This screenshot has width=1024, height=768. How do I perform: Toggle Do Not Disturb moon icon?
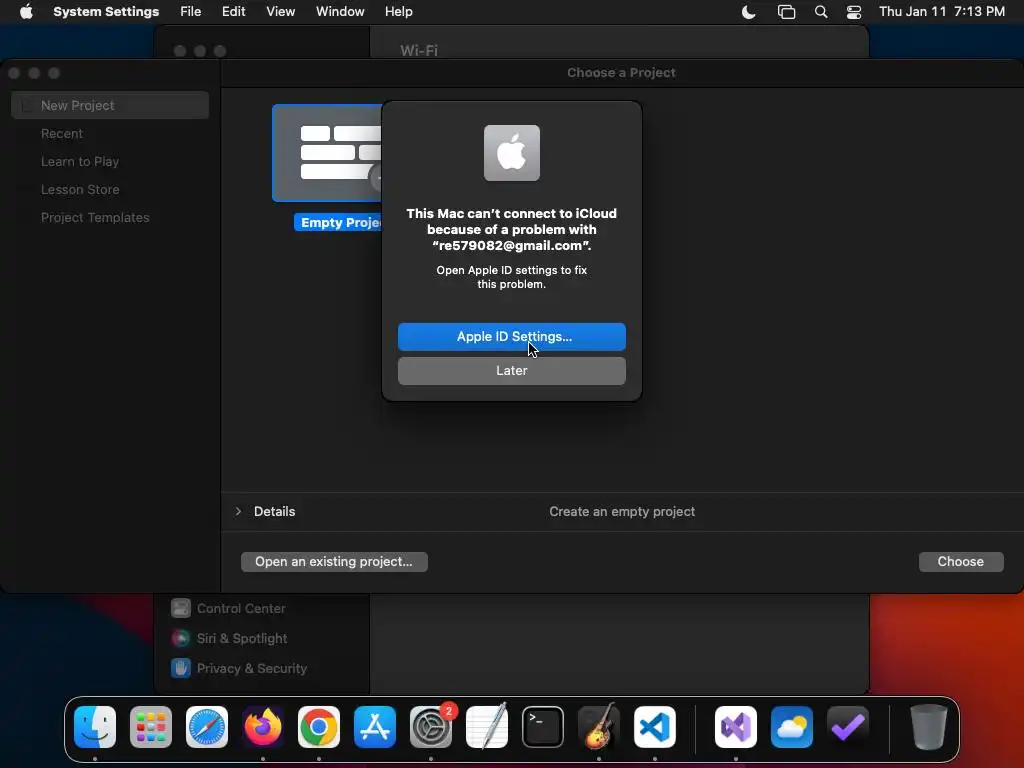748,12
